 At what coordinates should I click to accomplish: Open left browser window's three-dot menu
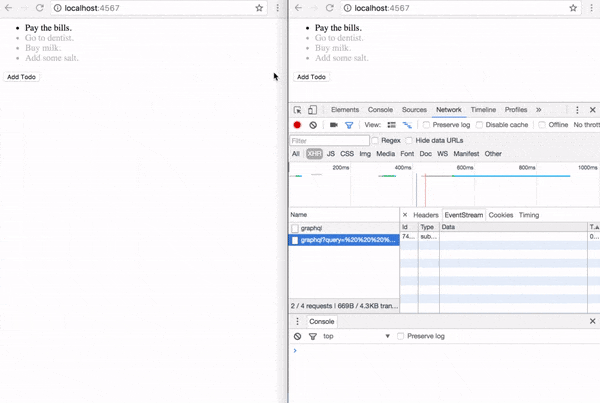[278, 8]
